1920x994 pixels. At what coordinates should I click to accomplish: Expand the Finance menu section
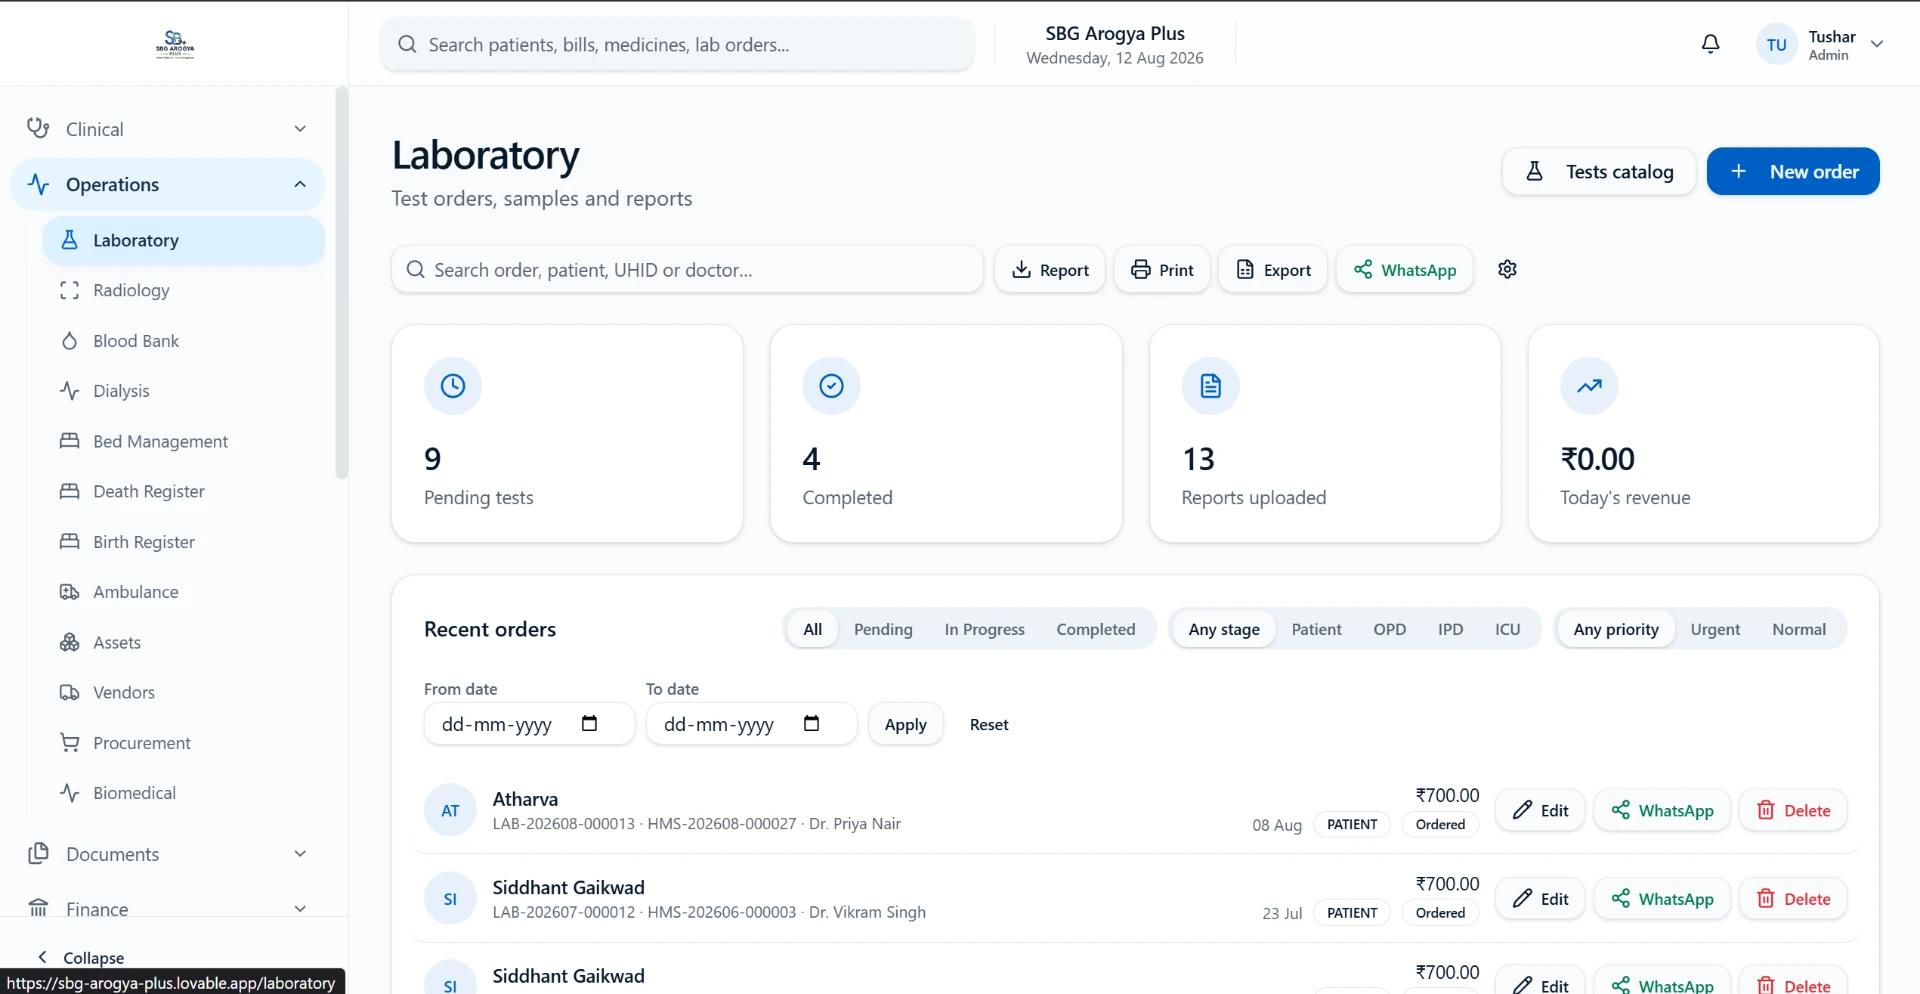click(x=167, y=907)
